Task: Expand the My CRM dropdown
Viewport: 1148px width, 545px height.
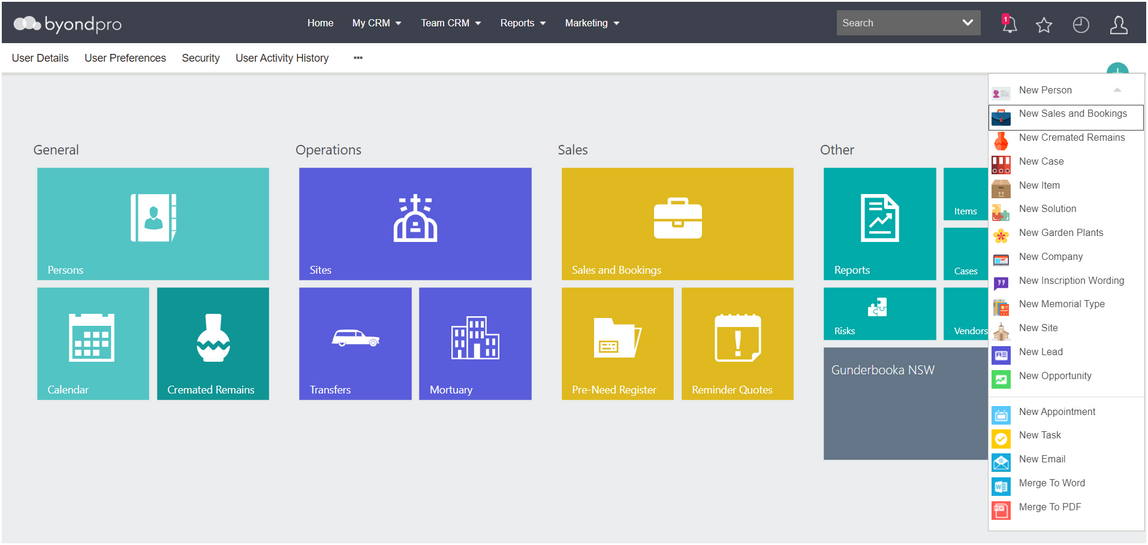Action: point(376,23)
